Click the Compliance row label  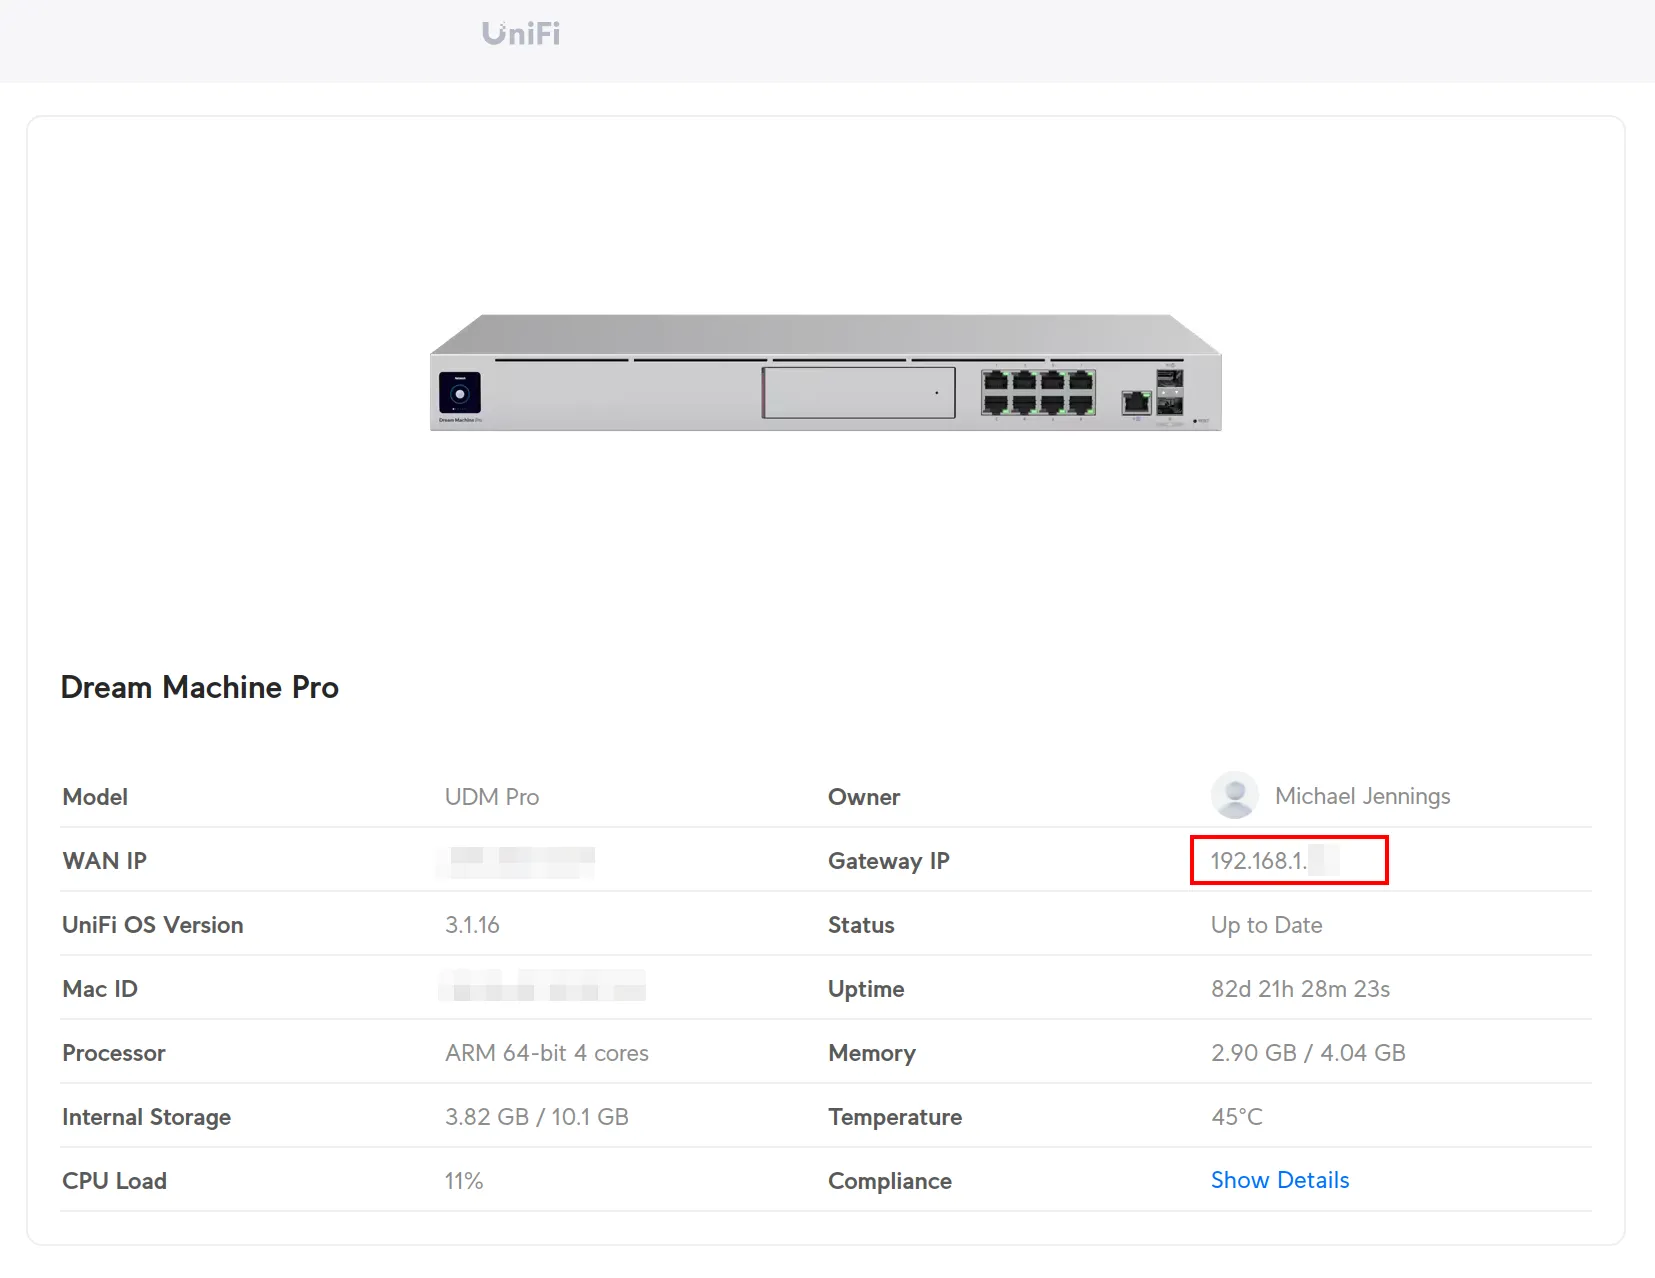pyautogui.click(x=889, y=1180)
